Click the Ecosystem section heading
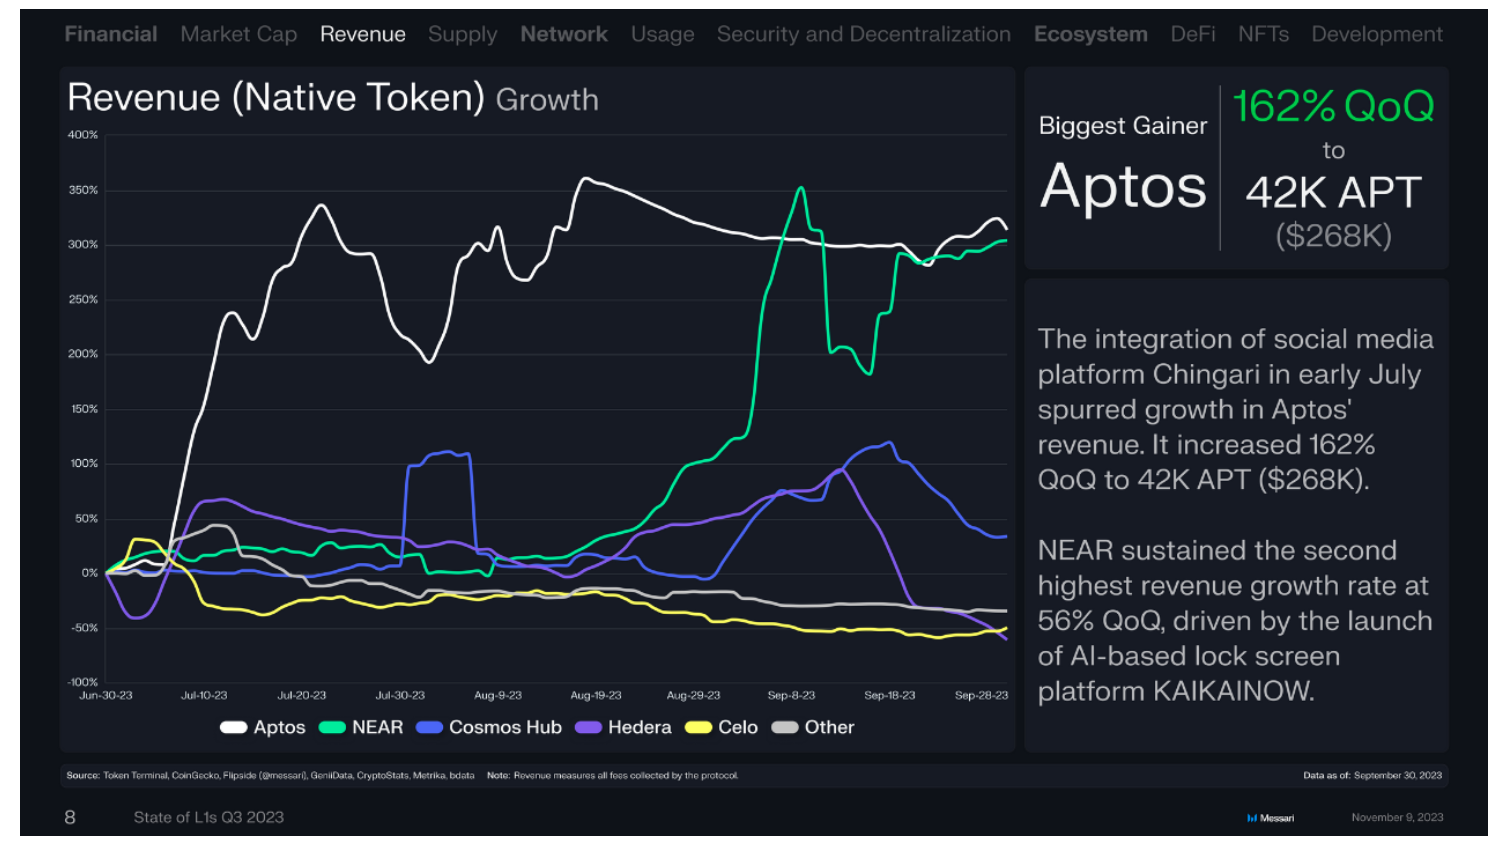Image resolution: width=1508 pixels, height=850 pixels. 1091,34
